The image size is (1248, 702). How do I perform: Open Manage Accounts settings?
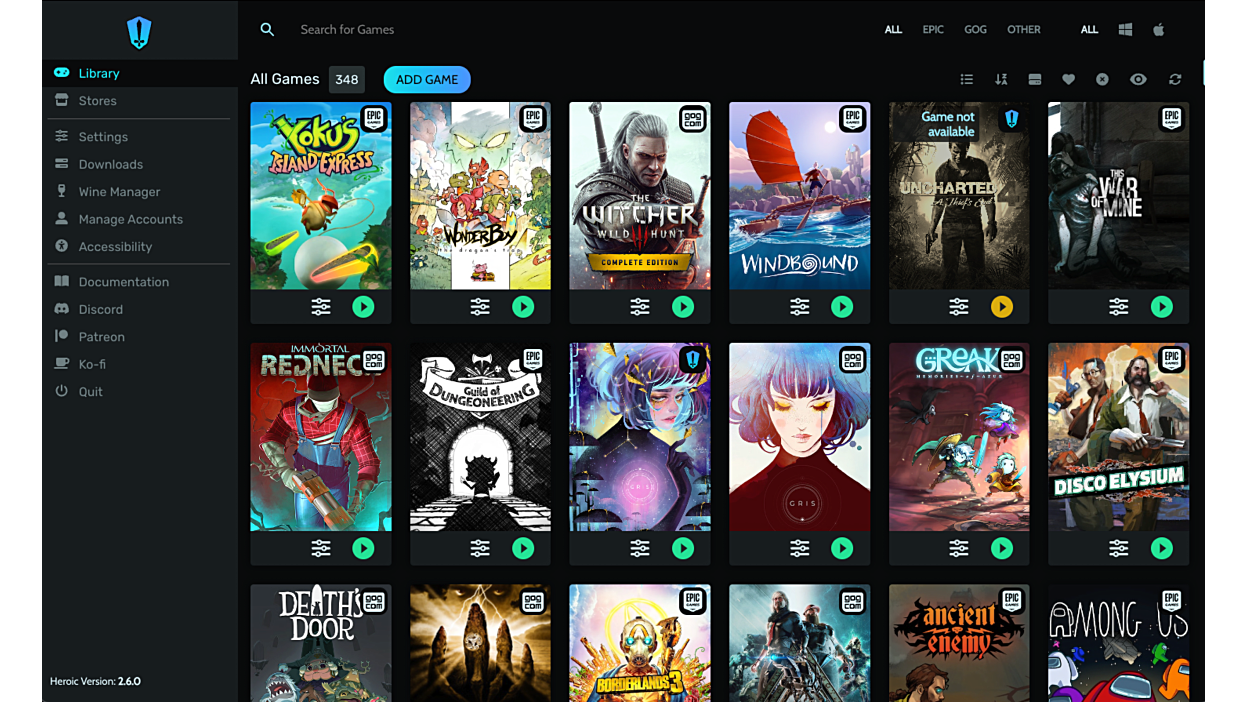[x=130, y=218]
